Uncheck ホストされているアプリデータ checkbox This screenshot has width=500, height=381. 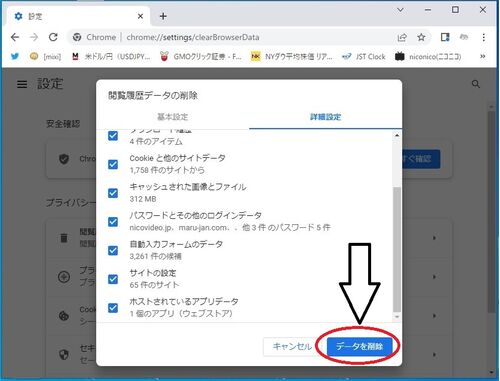[113, 308]
